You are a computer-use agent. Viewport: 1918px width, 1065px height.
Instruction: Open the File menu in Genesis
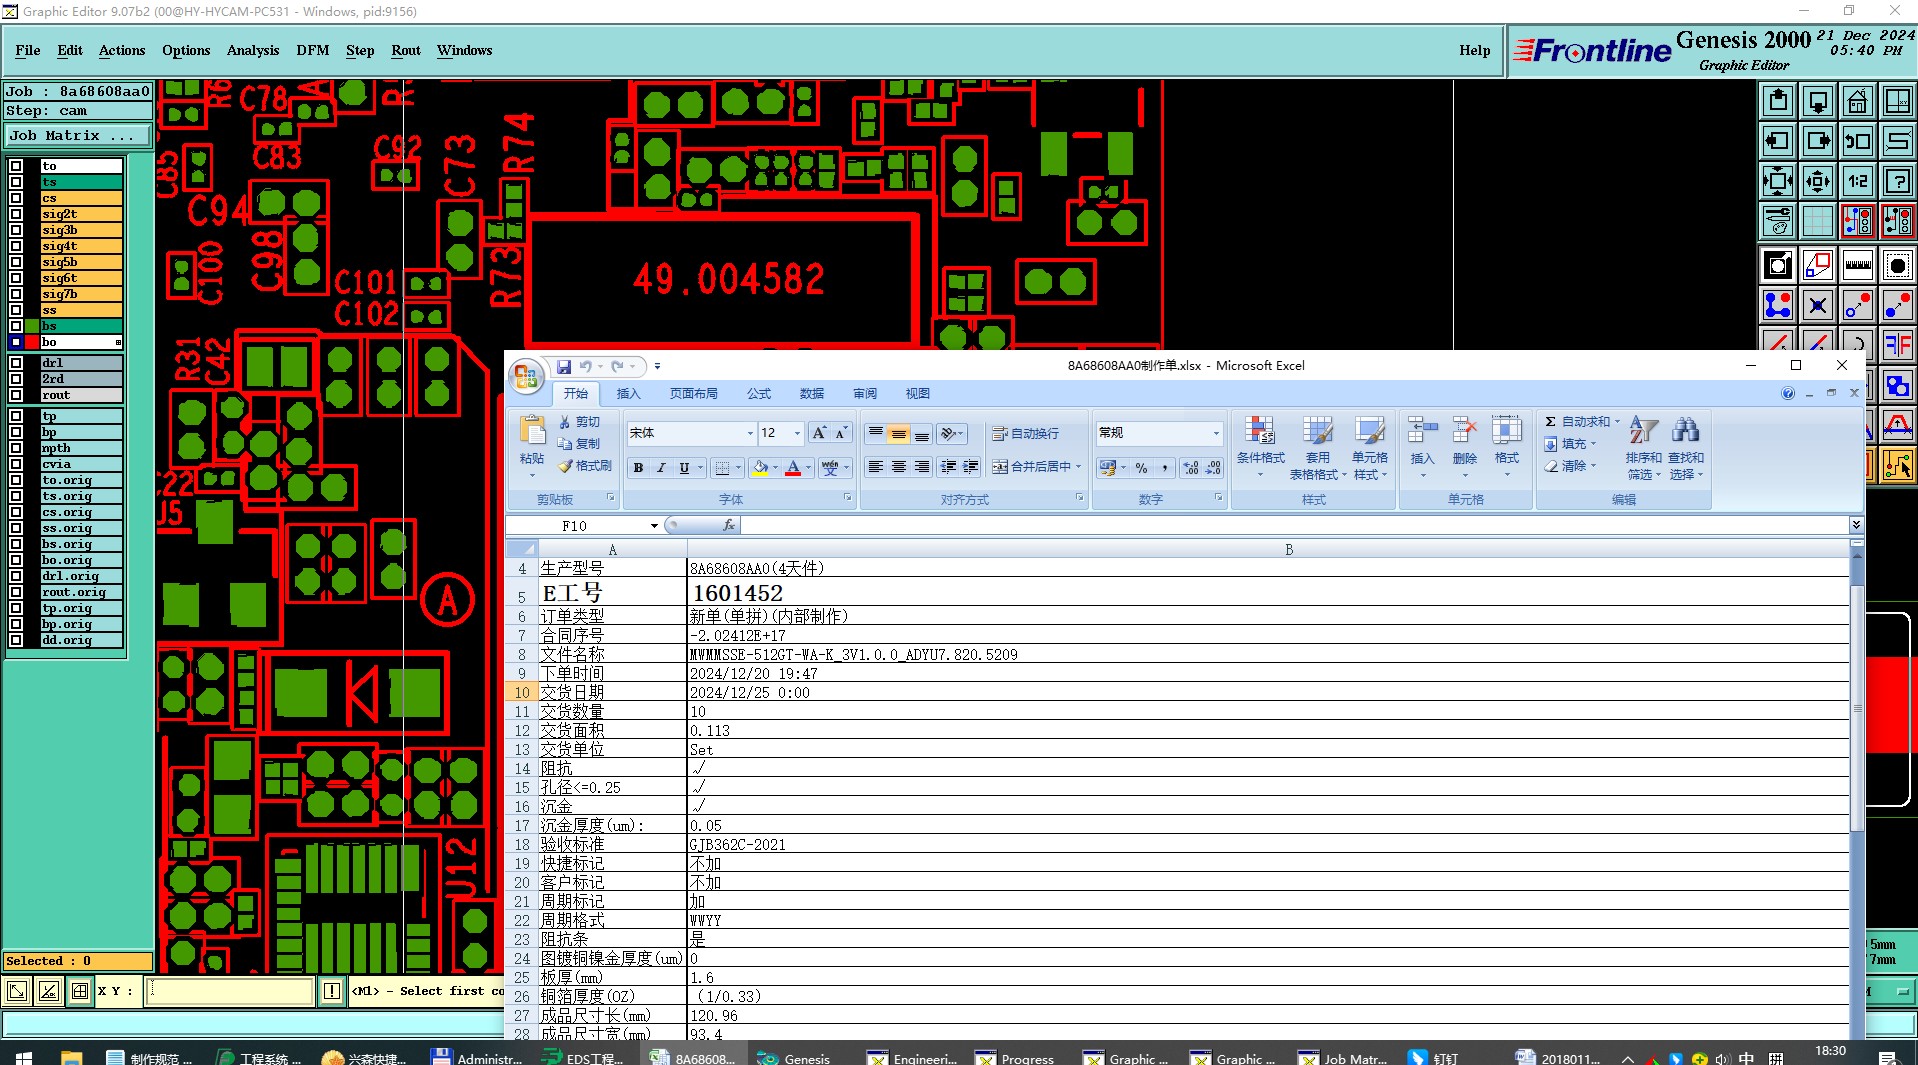click(x=28, y=50)
